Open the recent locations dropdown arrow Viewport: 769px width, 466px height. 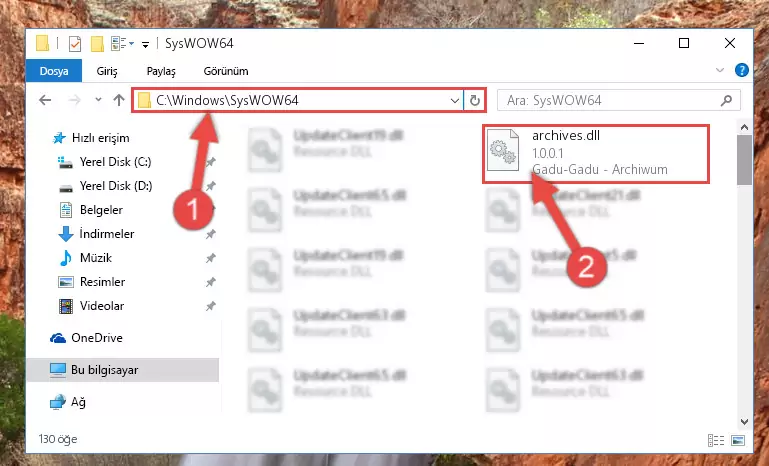[x=98, y=100]
